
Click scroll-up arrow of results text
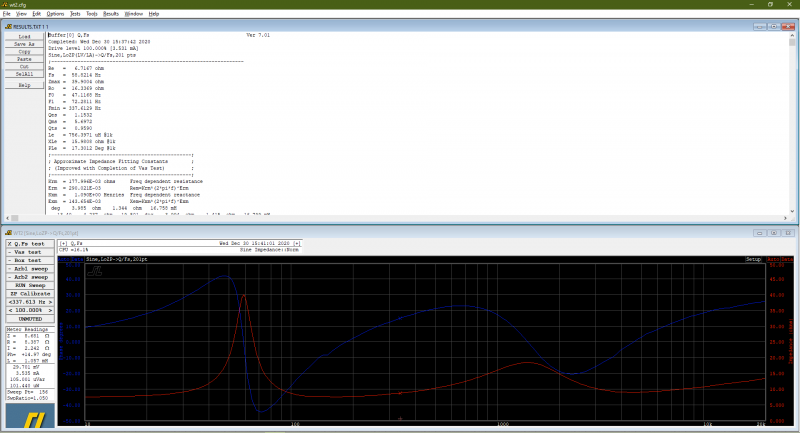click(792, 35)
